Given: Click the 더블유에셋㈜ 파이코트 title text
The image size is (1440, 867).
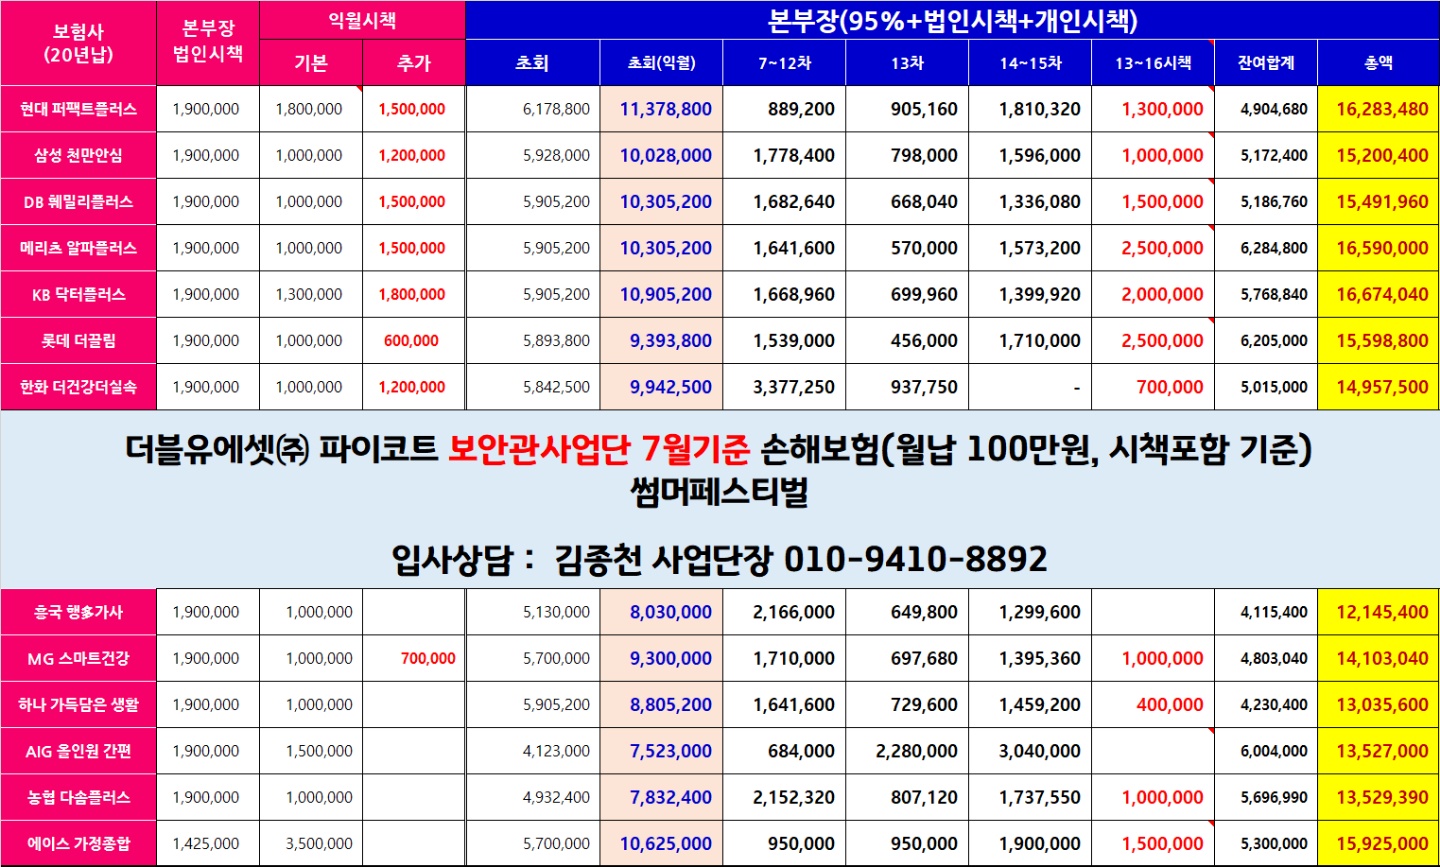Looking at the screenshot, I should 282,449.
